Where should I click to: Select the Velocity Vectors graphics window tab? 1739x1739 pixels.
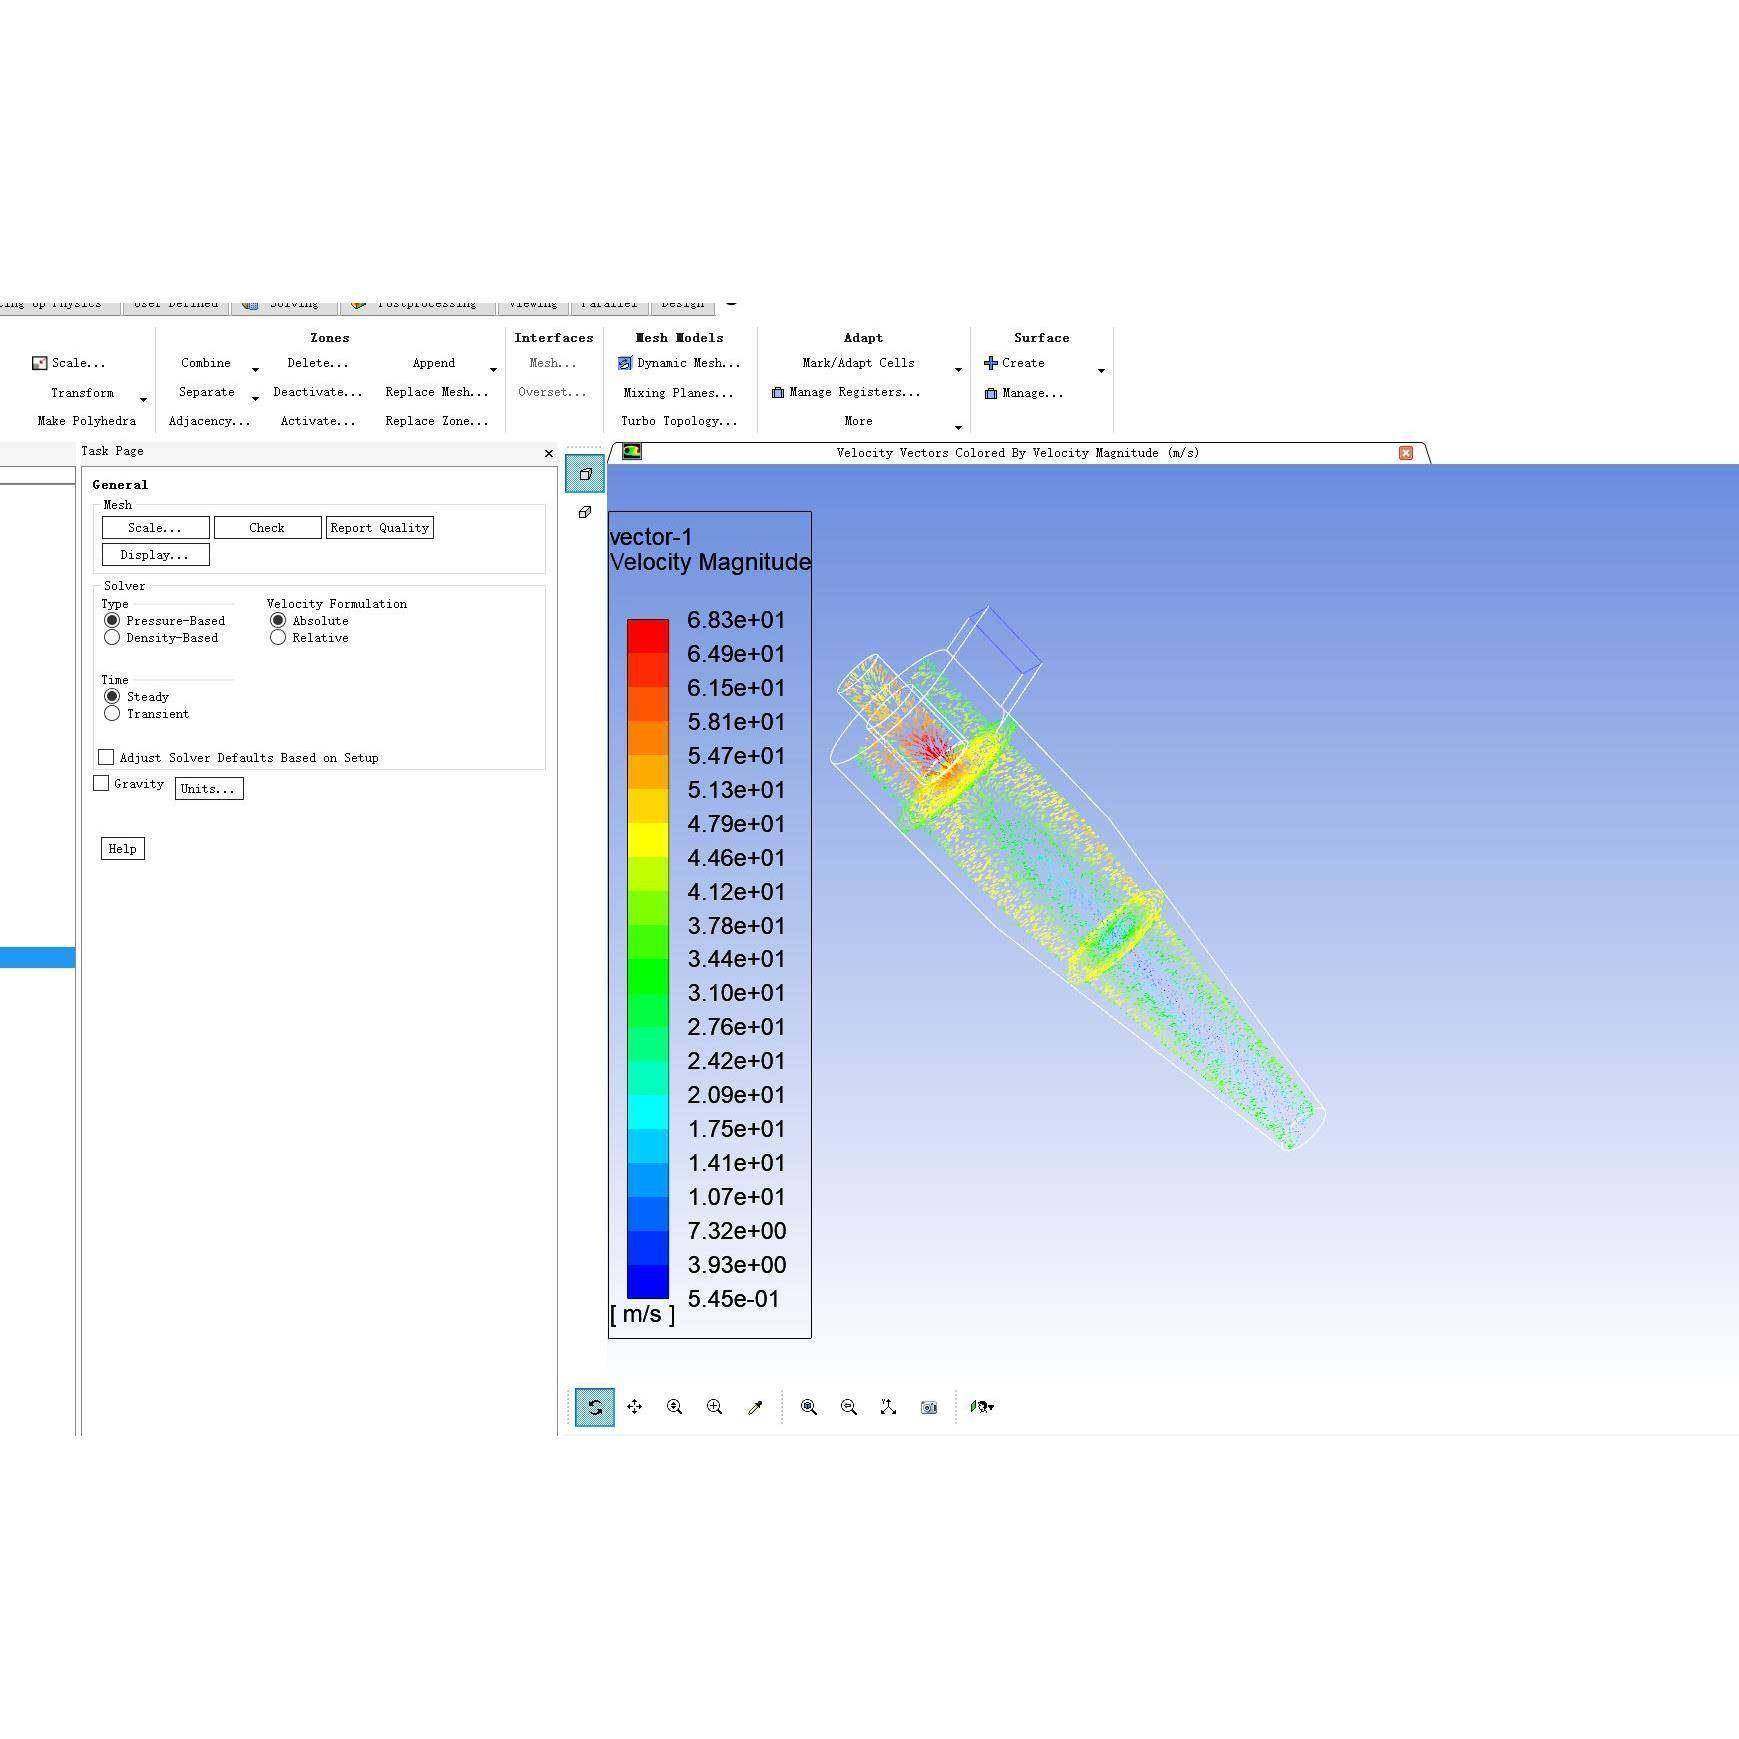(1018, 453)
